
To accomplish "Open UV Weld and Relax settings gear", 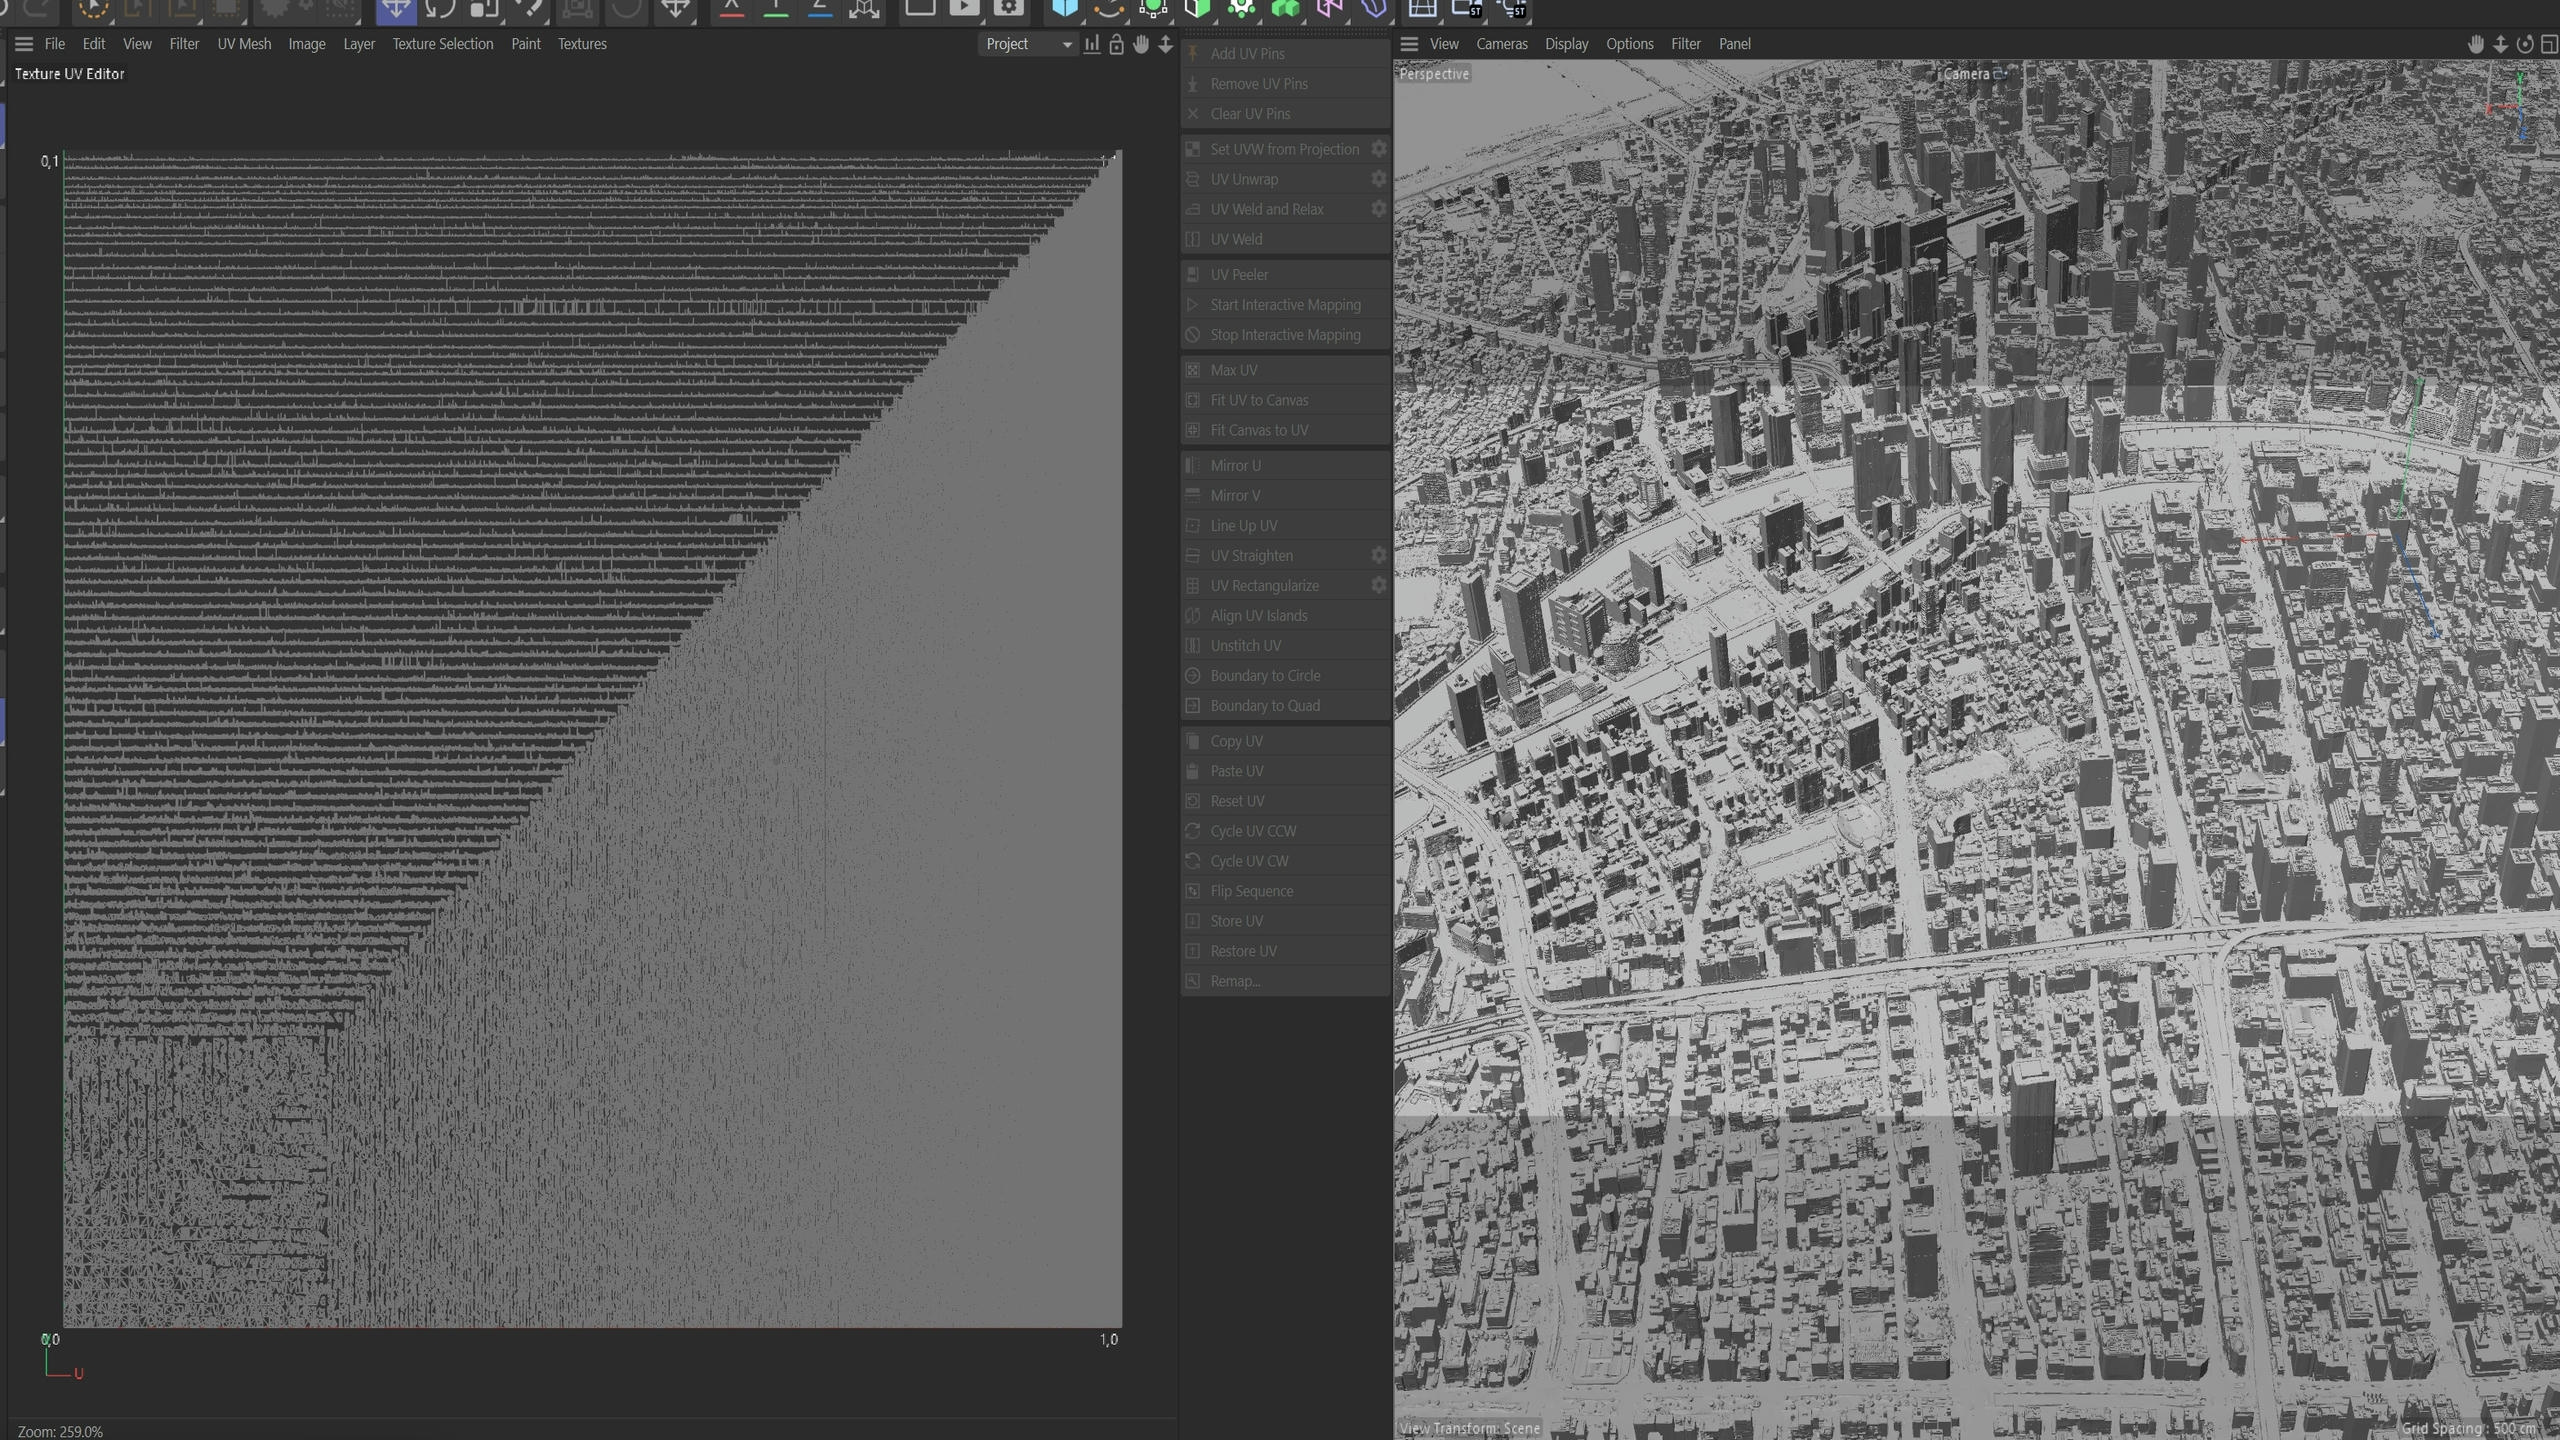I will point(1379,209).
